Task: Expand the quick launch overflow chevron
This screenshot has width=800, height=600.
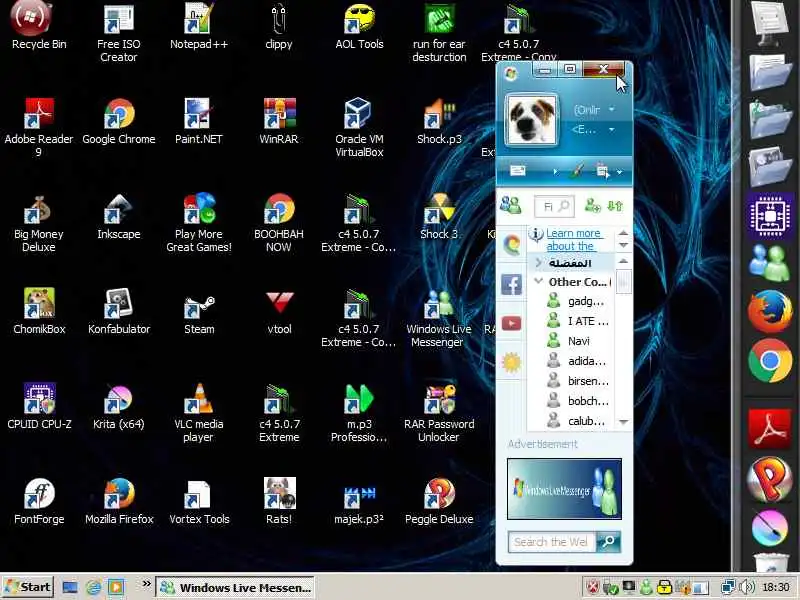Action: pos(146,584)
